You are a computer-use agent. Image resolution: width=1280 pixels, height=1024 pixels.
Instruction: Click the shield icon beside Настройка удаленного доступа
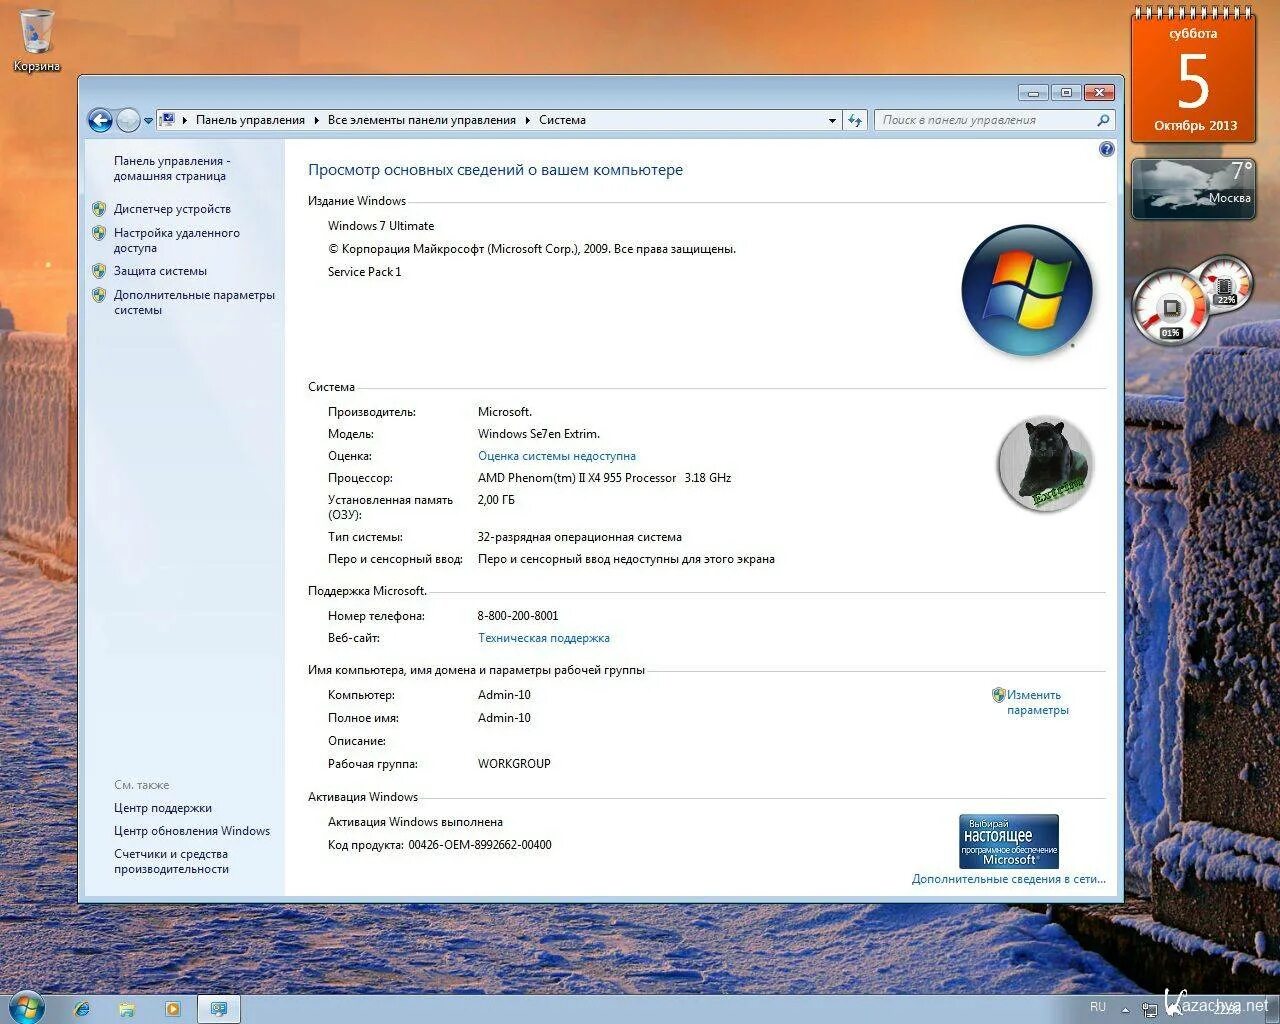point(99,233)
